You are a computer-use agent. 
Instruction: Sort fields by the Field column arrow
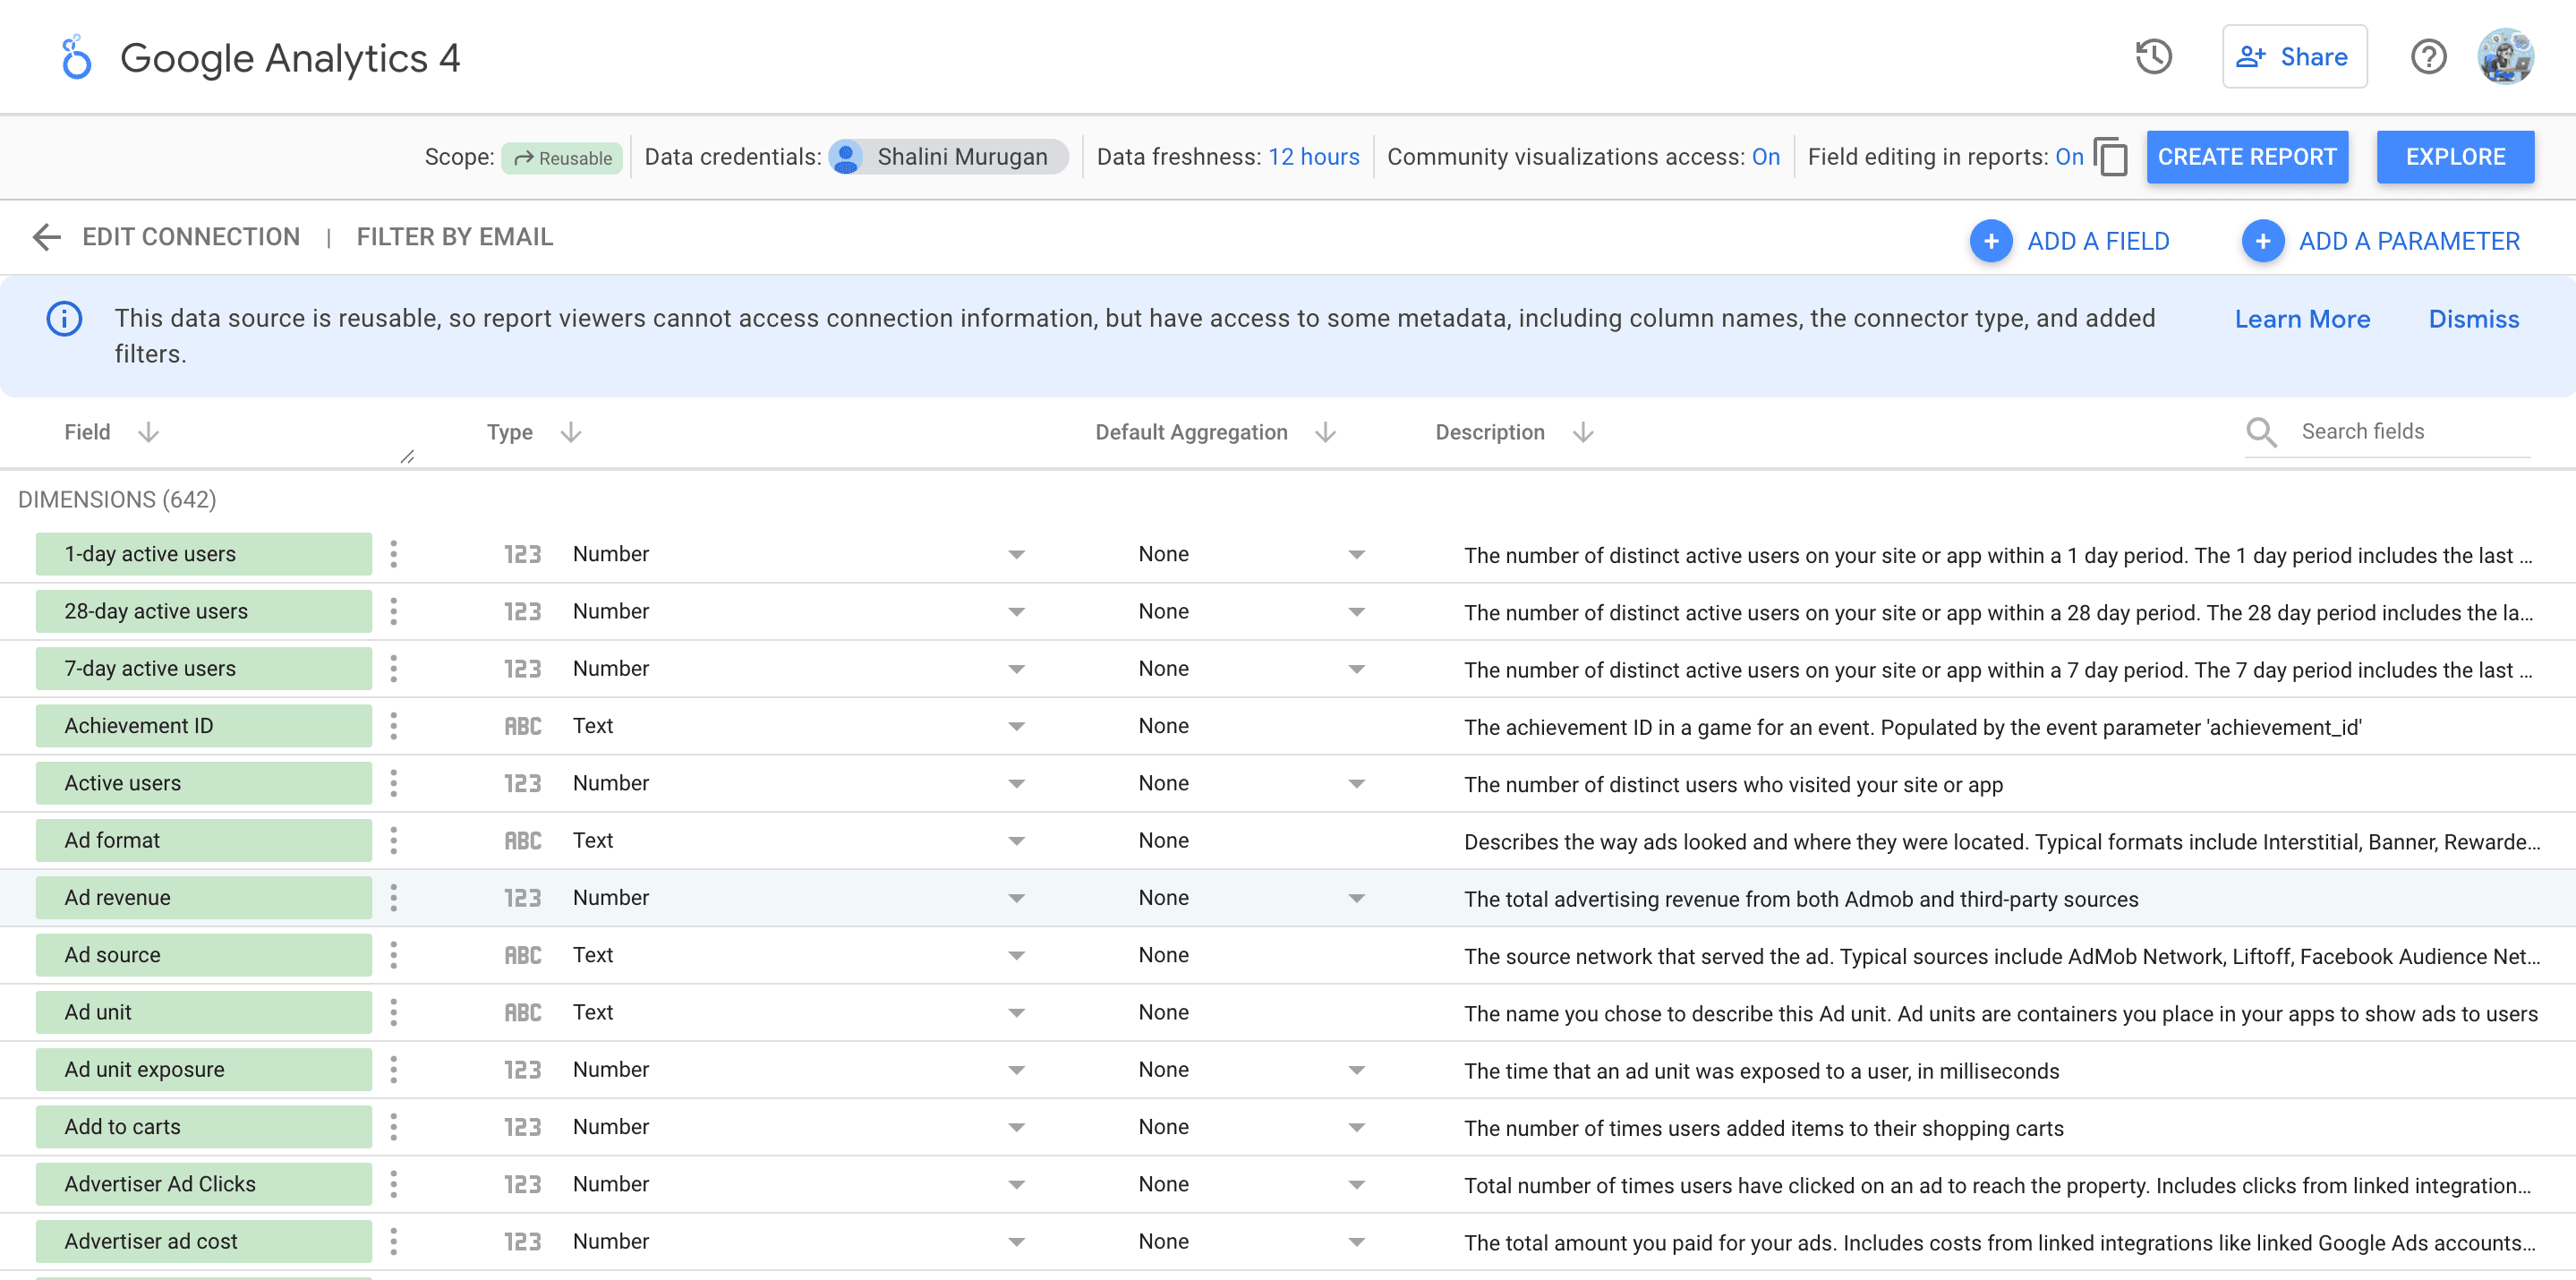(x=149, y=432)
